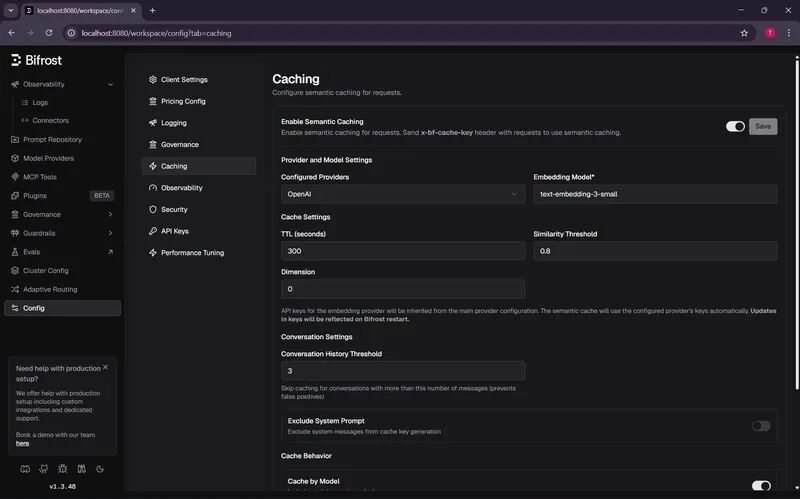The image size is (800, 499).
Task: Bookmark this page with the star icon
Action: point(744,32)
